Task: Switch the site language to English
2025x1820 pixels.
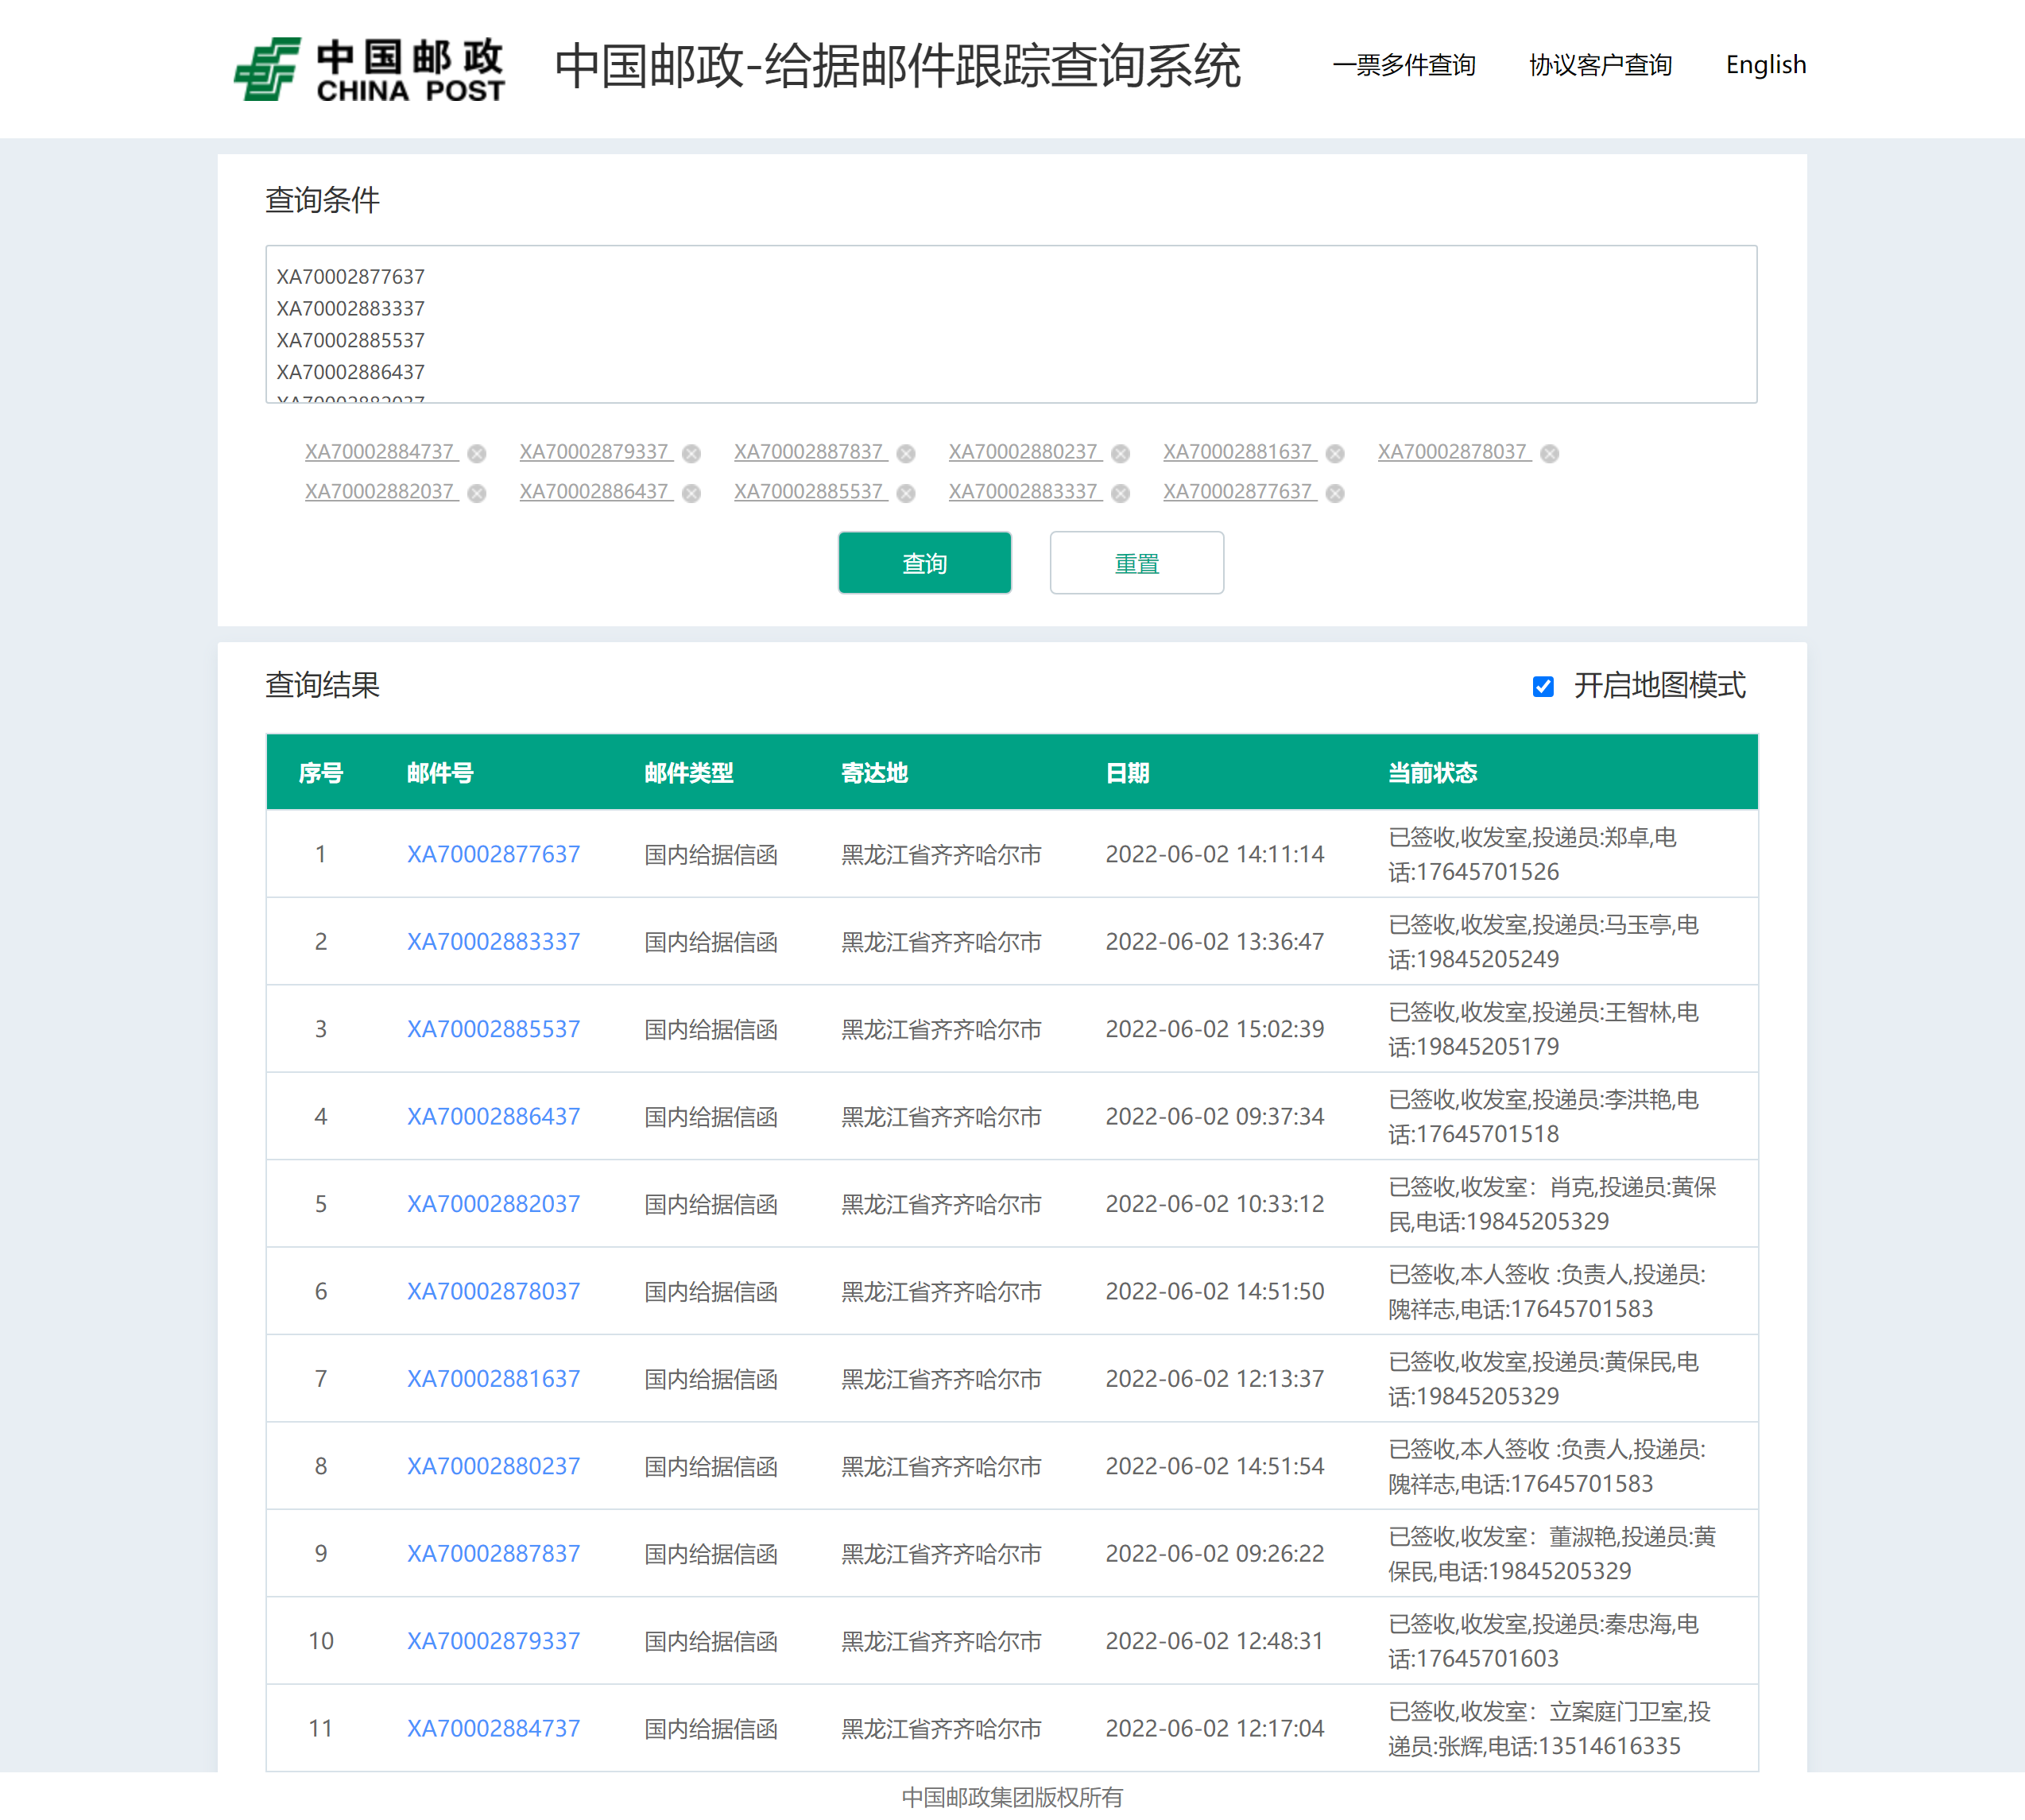Action: 1766,65
